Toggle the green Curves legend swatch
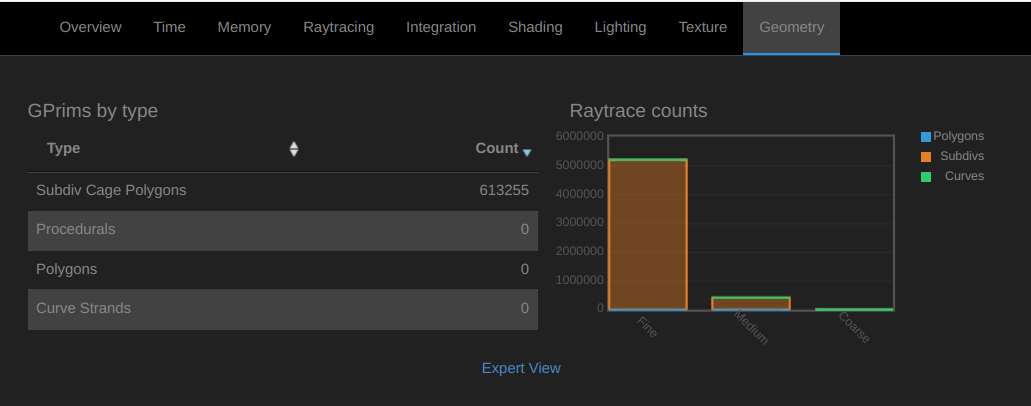 coord(926,176)
